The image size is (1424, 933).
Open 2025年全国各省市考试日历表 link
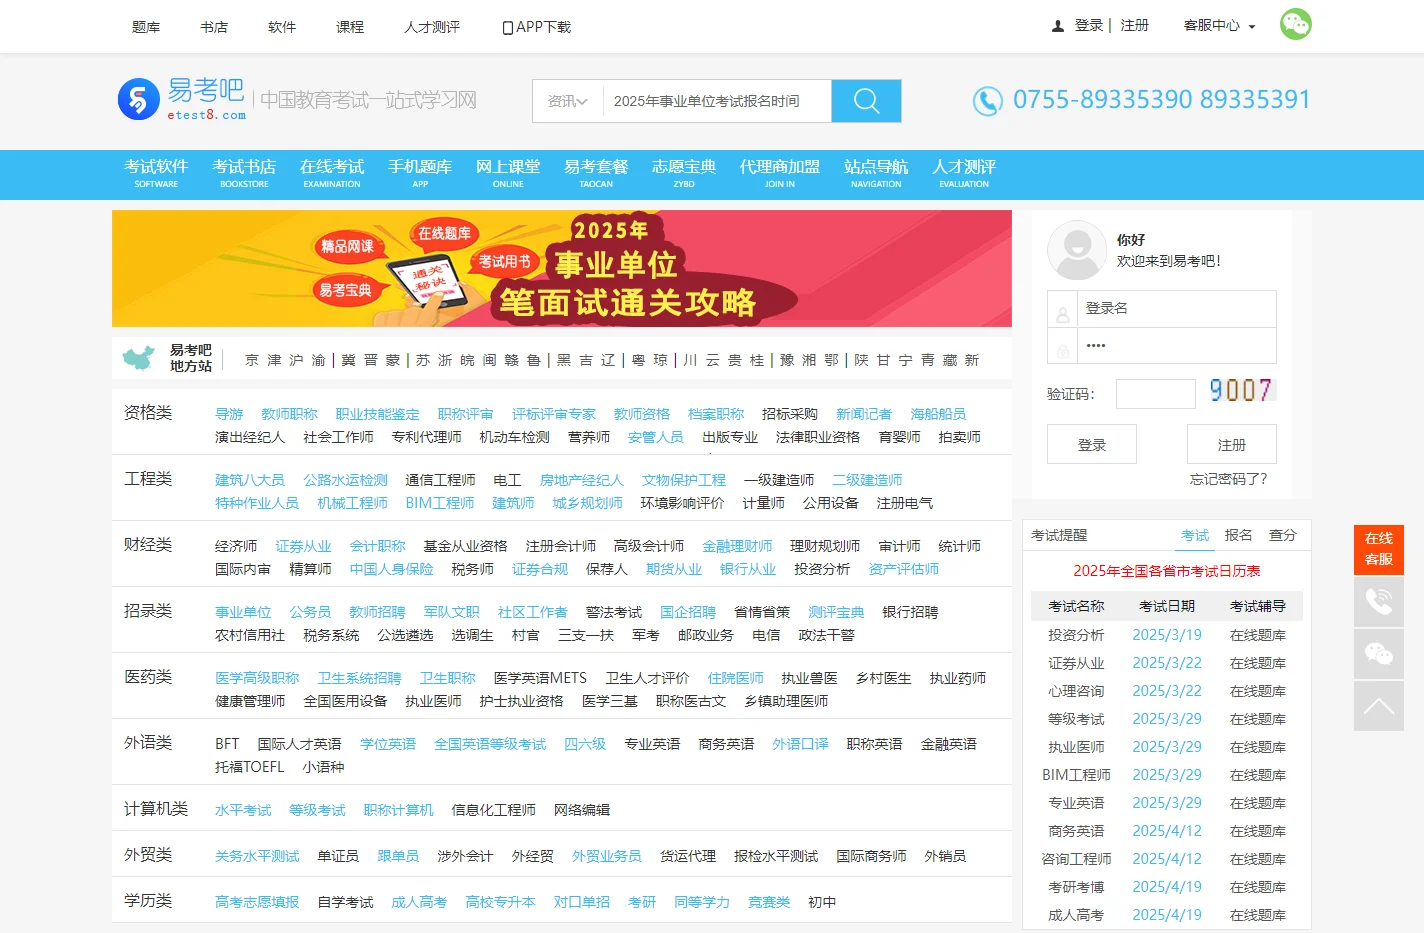[1167, 571]
